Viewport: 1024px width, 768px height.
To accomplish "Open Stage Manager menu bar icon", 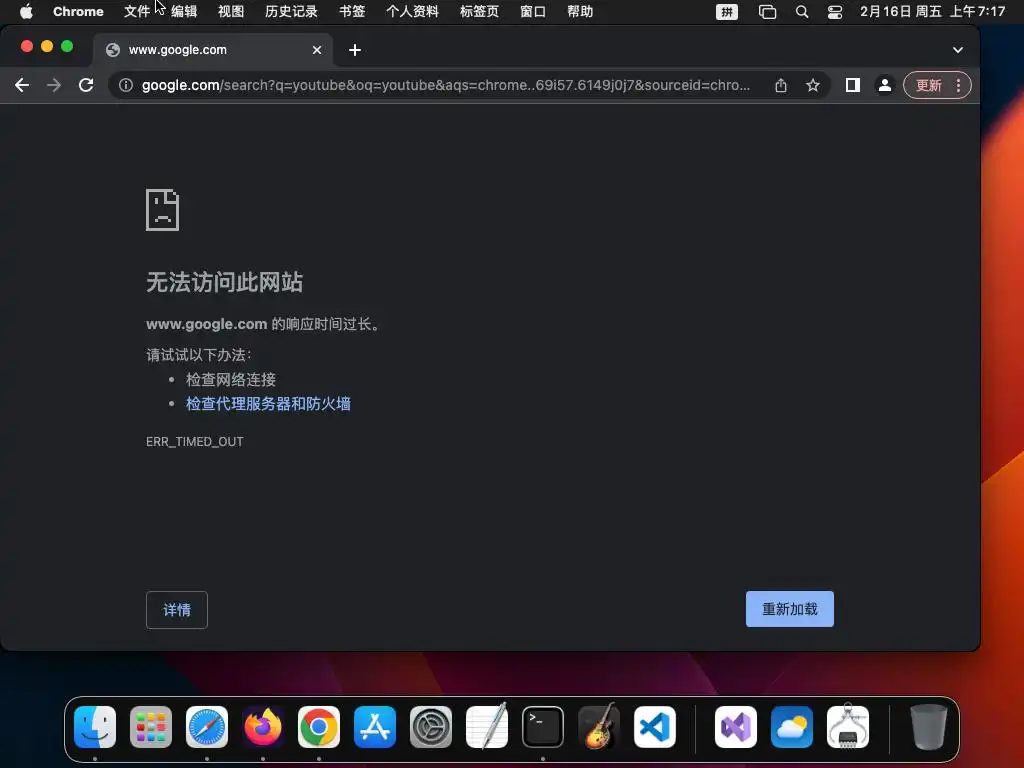I will coord(767,12).
